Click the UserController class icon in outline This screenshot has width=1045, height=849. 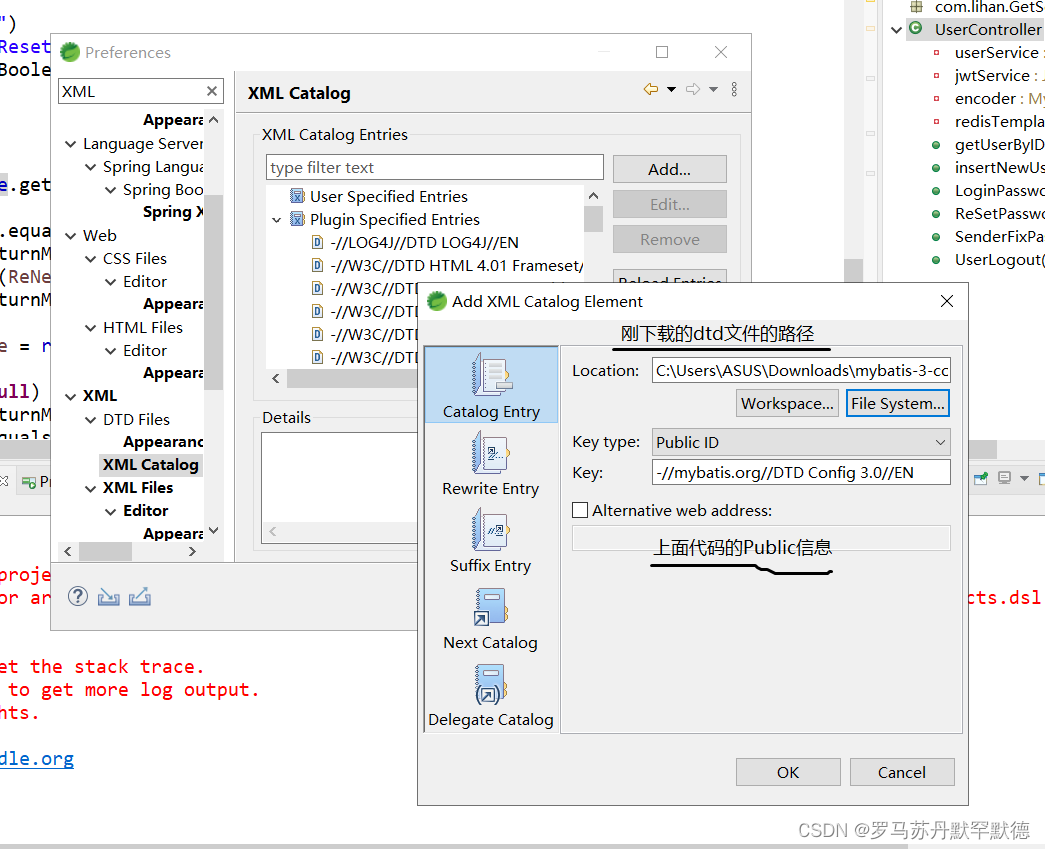pos(916,29)
